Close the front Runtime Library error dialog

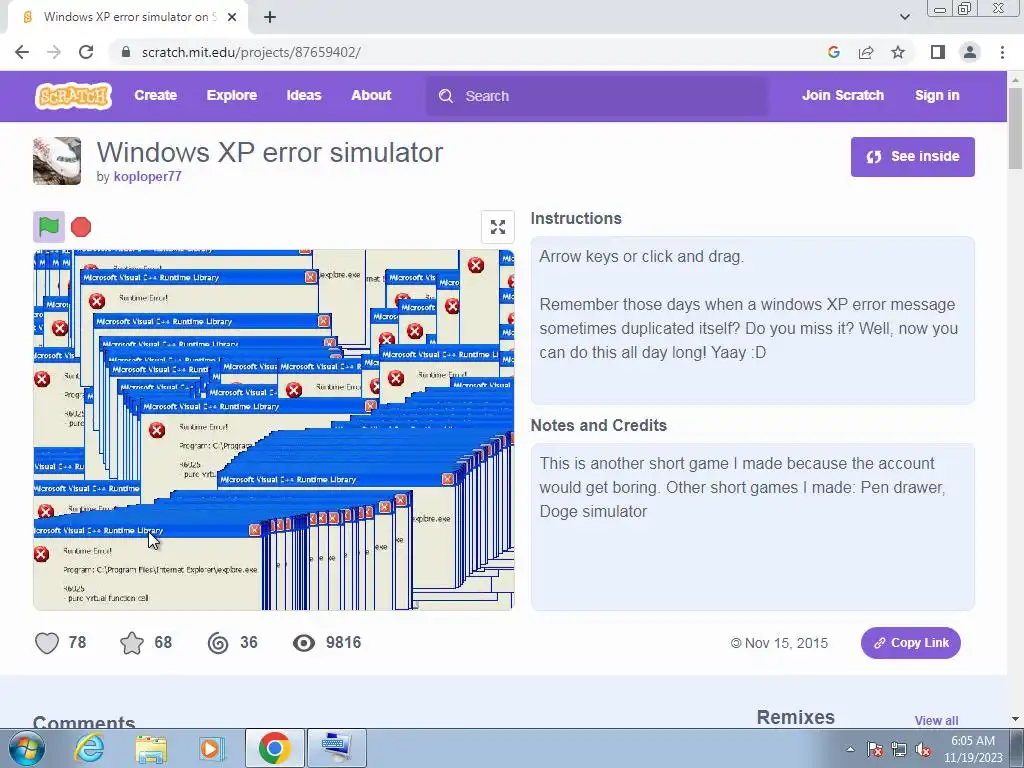pyautogui.click(x=255, y=530)
